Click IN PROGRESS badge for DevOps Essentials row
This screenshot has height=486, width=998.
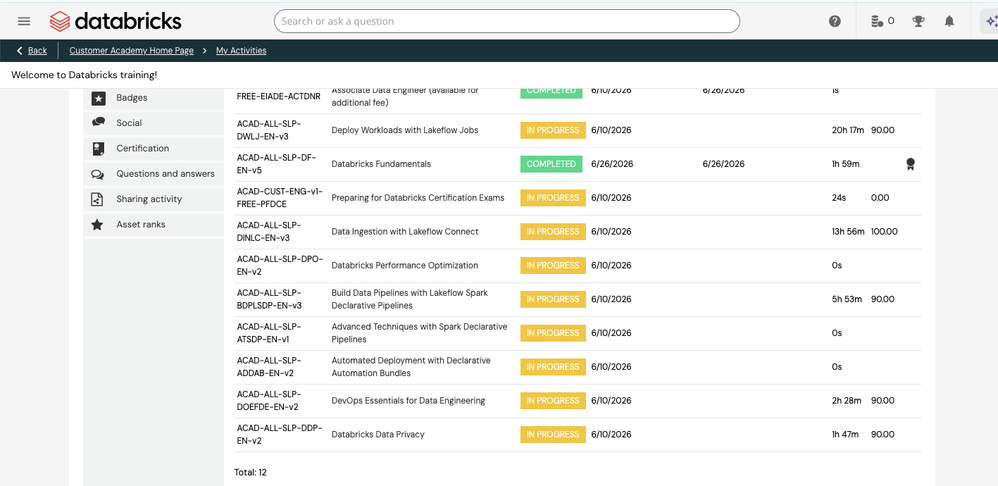click(553, 401)
